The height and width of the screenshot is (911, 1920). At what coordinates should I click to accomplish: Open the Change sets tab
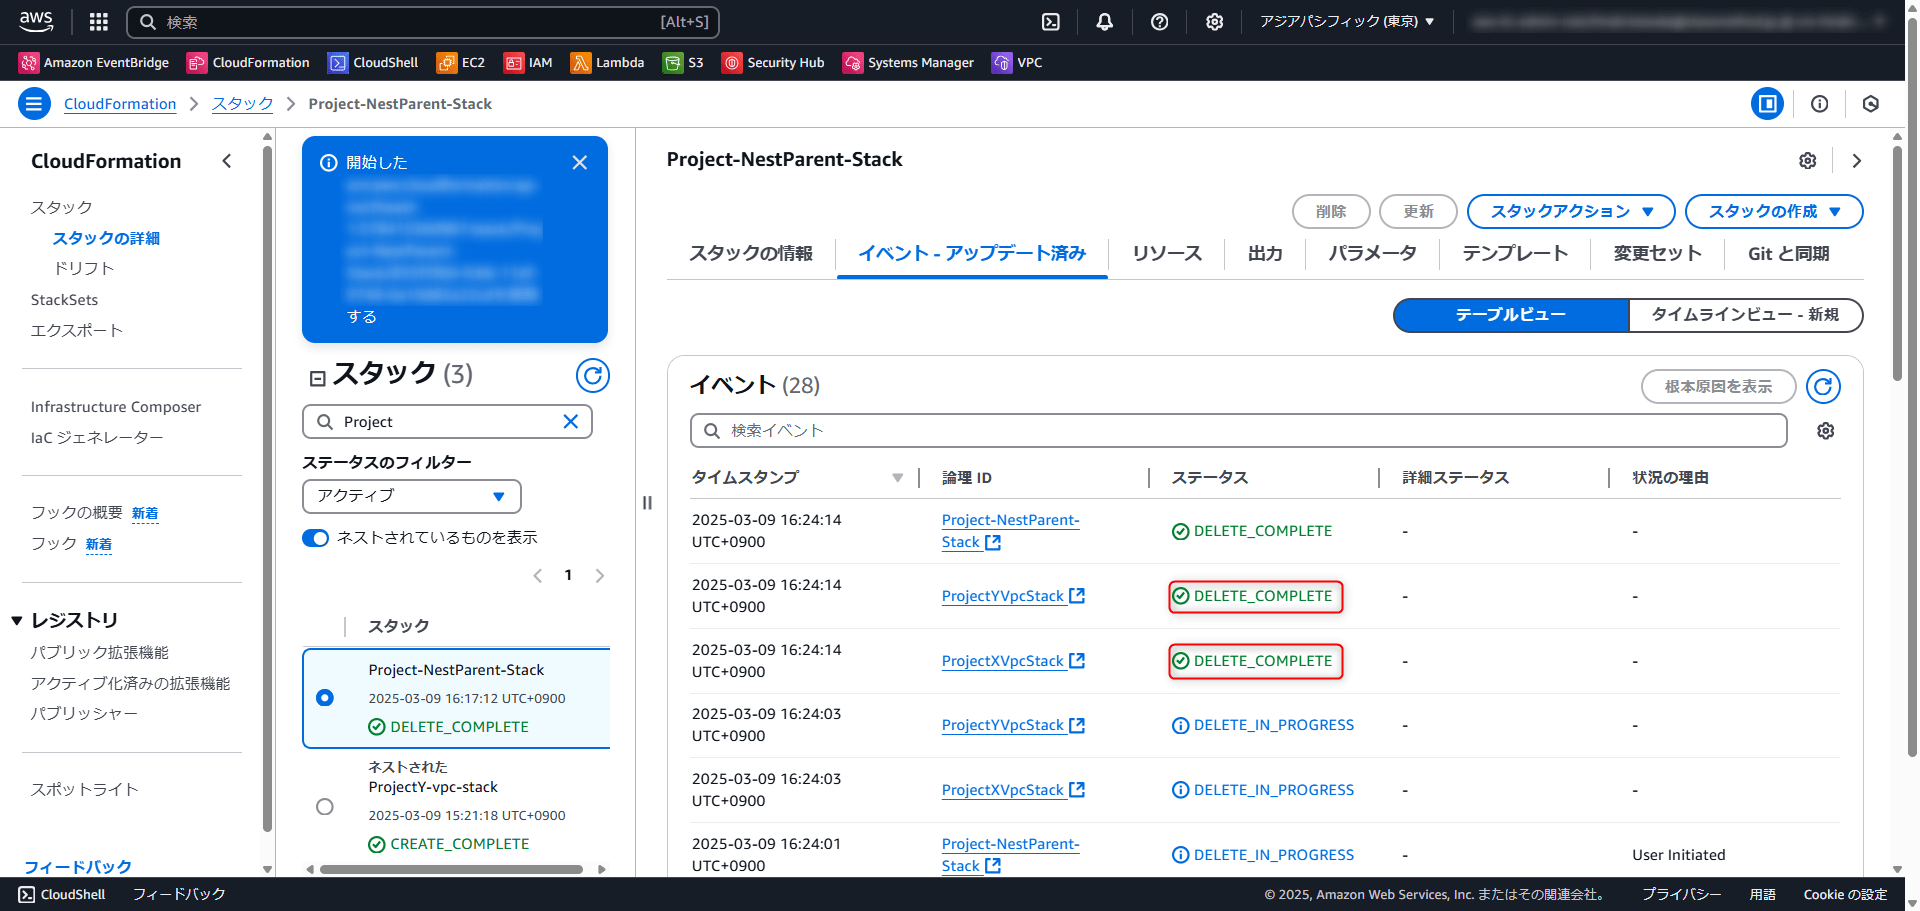pos(1657,253)
